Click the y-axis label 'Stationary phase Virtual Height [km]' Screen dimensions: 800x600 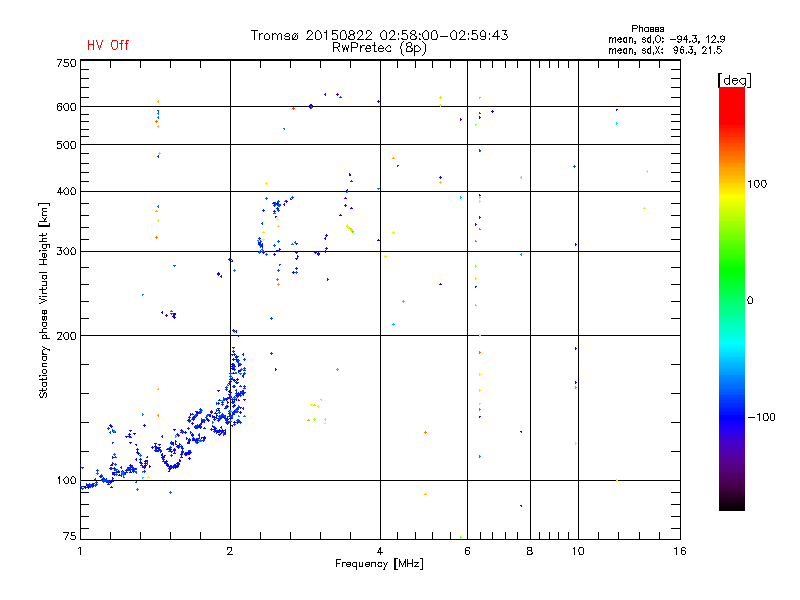click(43, 301)
